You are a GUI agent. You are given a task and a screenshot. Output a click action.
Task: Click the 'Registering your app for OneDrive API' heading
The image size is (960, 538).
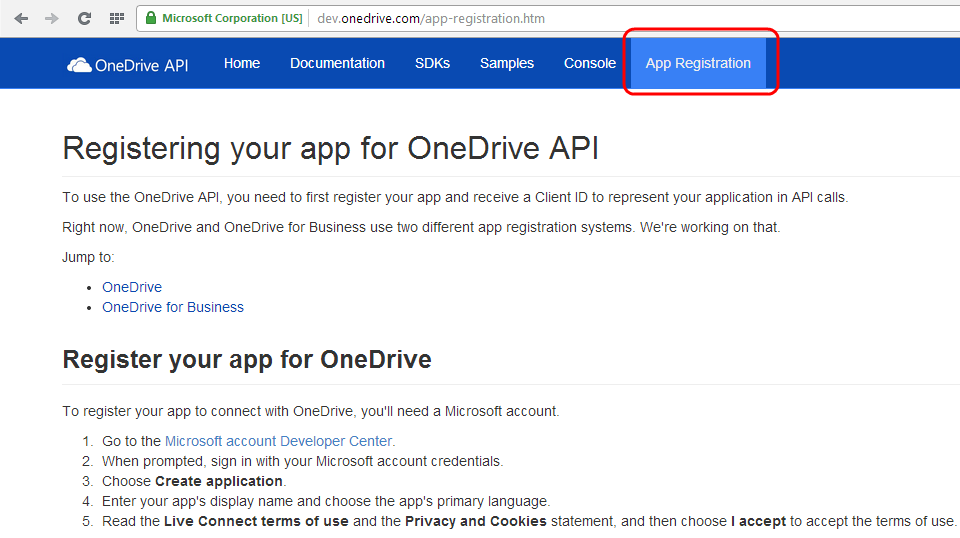tap(331, 149)
